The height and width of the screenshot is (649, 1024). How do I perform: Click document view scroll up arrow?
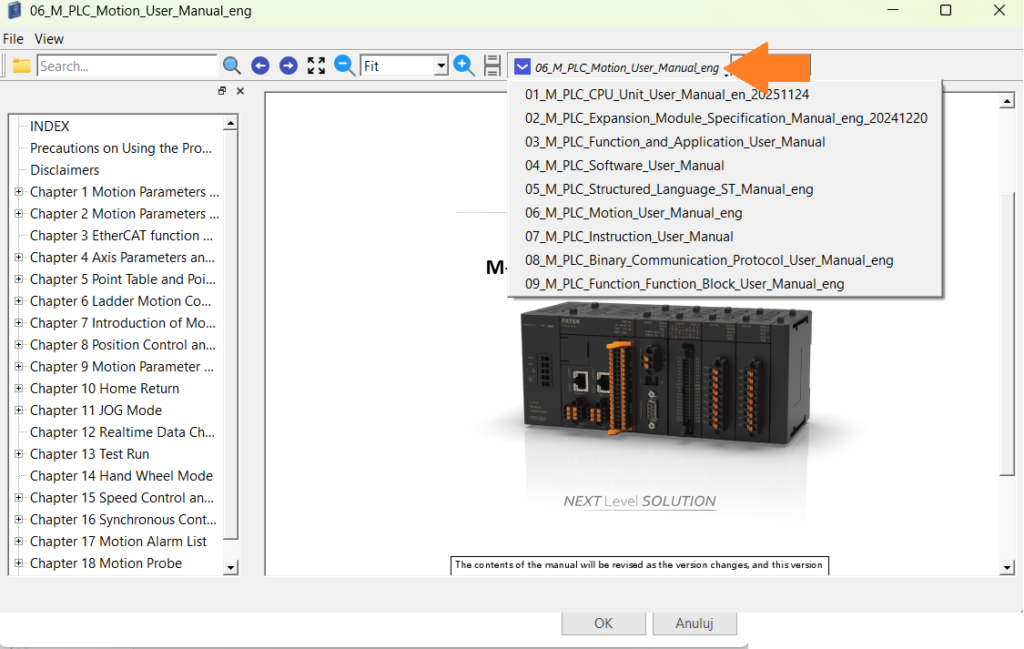[1007, 101]
